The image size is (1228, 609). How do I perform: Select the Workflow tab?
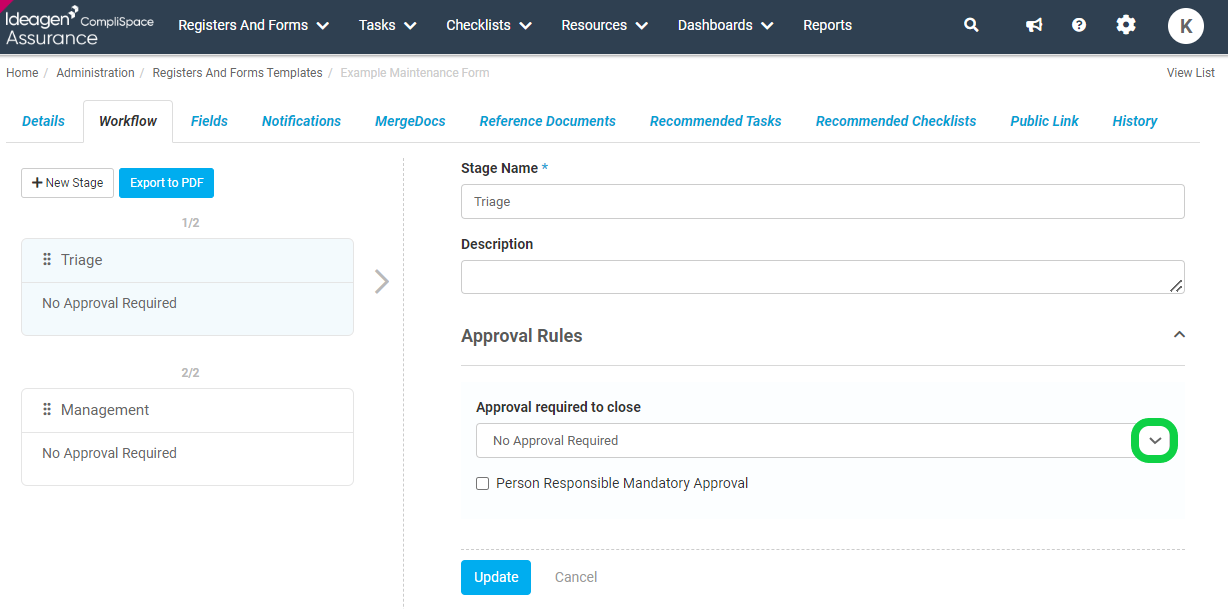[x=128, y=121]
